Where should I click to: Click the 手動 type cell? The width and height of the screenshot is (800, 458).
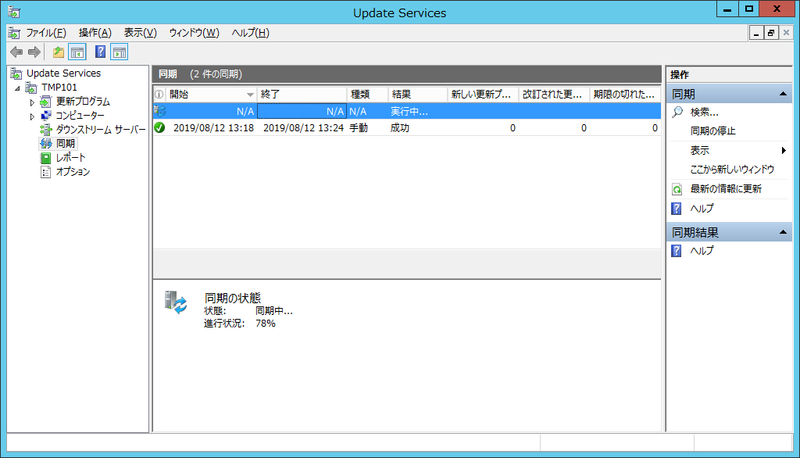[359, 128]
